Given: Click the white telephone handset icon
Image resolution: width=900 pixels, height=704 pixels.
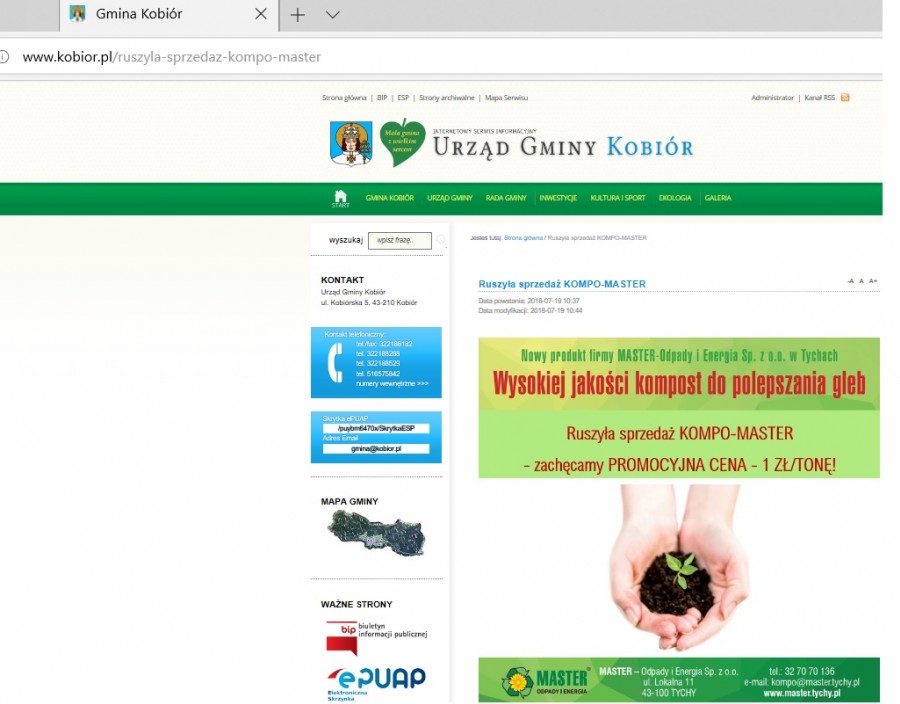Looking at the screenshot, I should coord(335,363).
